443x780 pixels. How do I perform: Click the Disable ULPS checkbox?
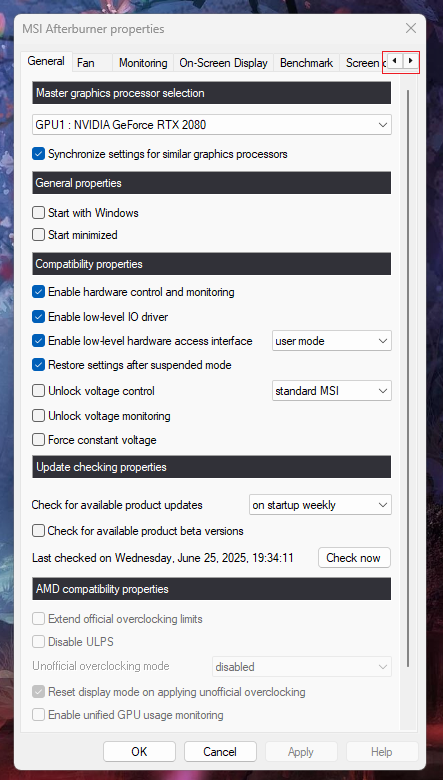point(39,642)
